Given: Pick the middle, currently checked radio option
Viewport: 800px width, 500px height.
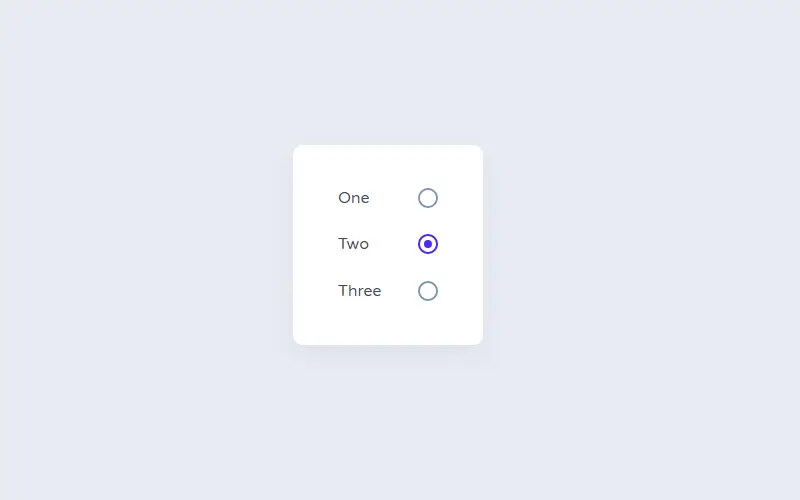Looking at the screenshot, I should [x=428, y=244].
